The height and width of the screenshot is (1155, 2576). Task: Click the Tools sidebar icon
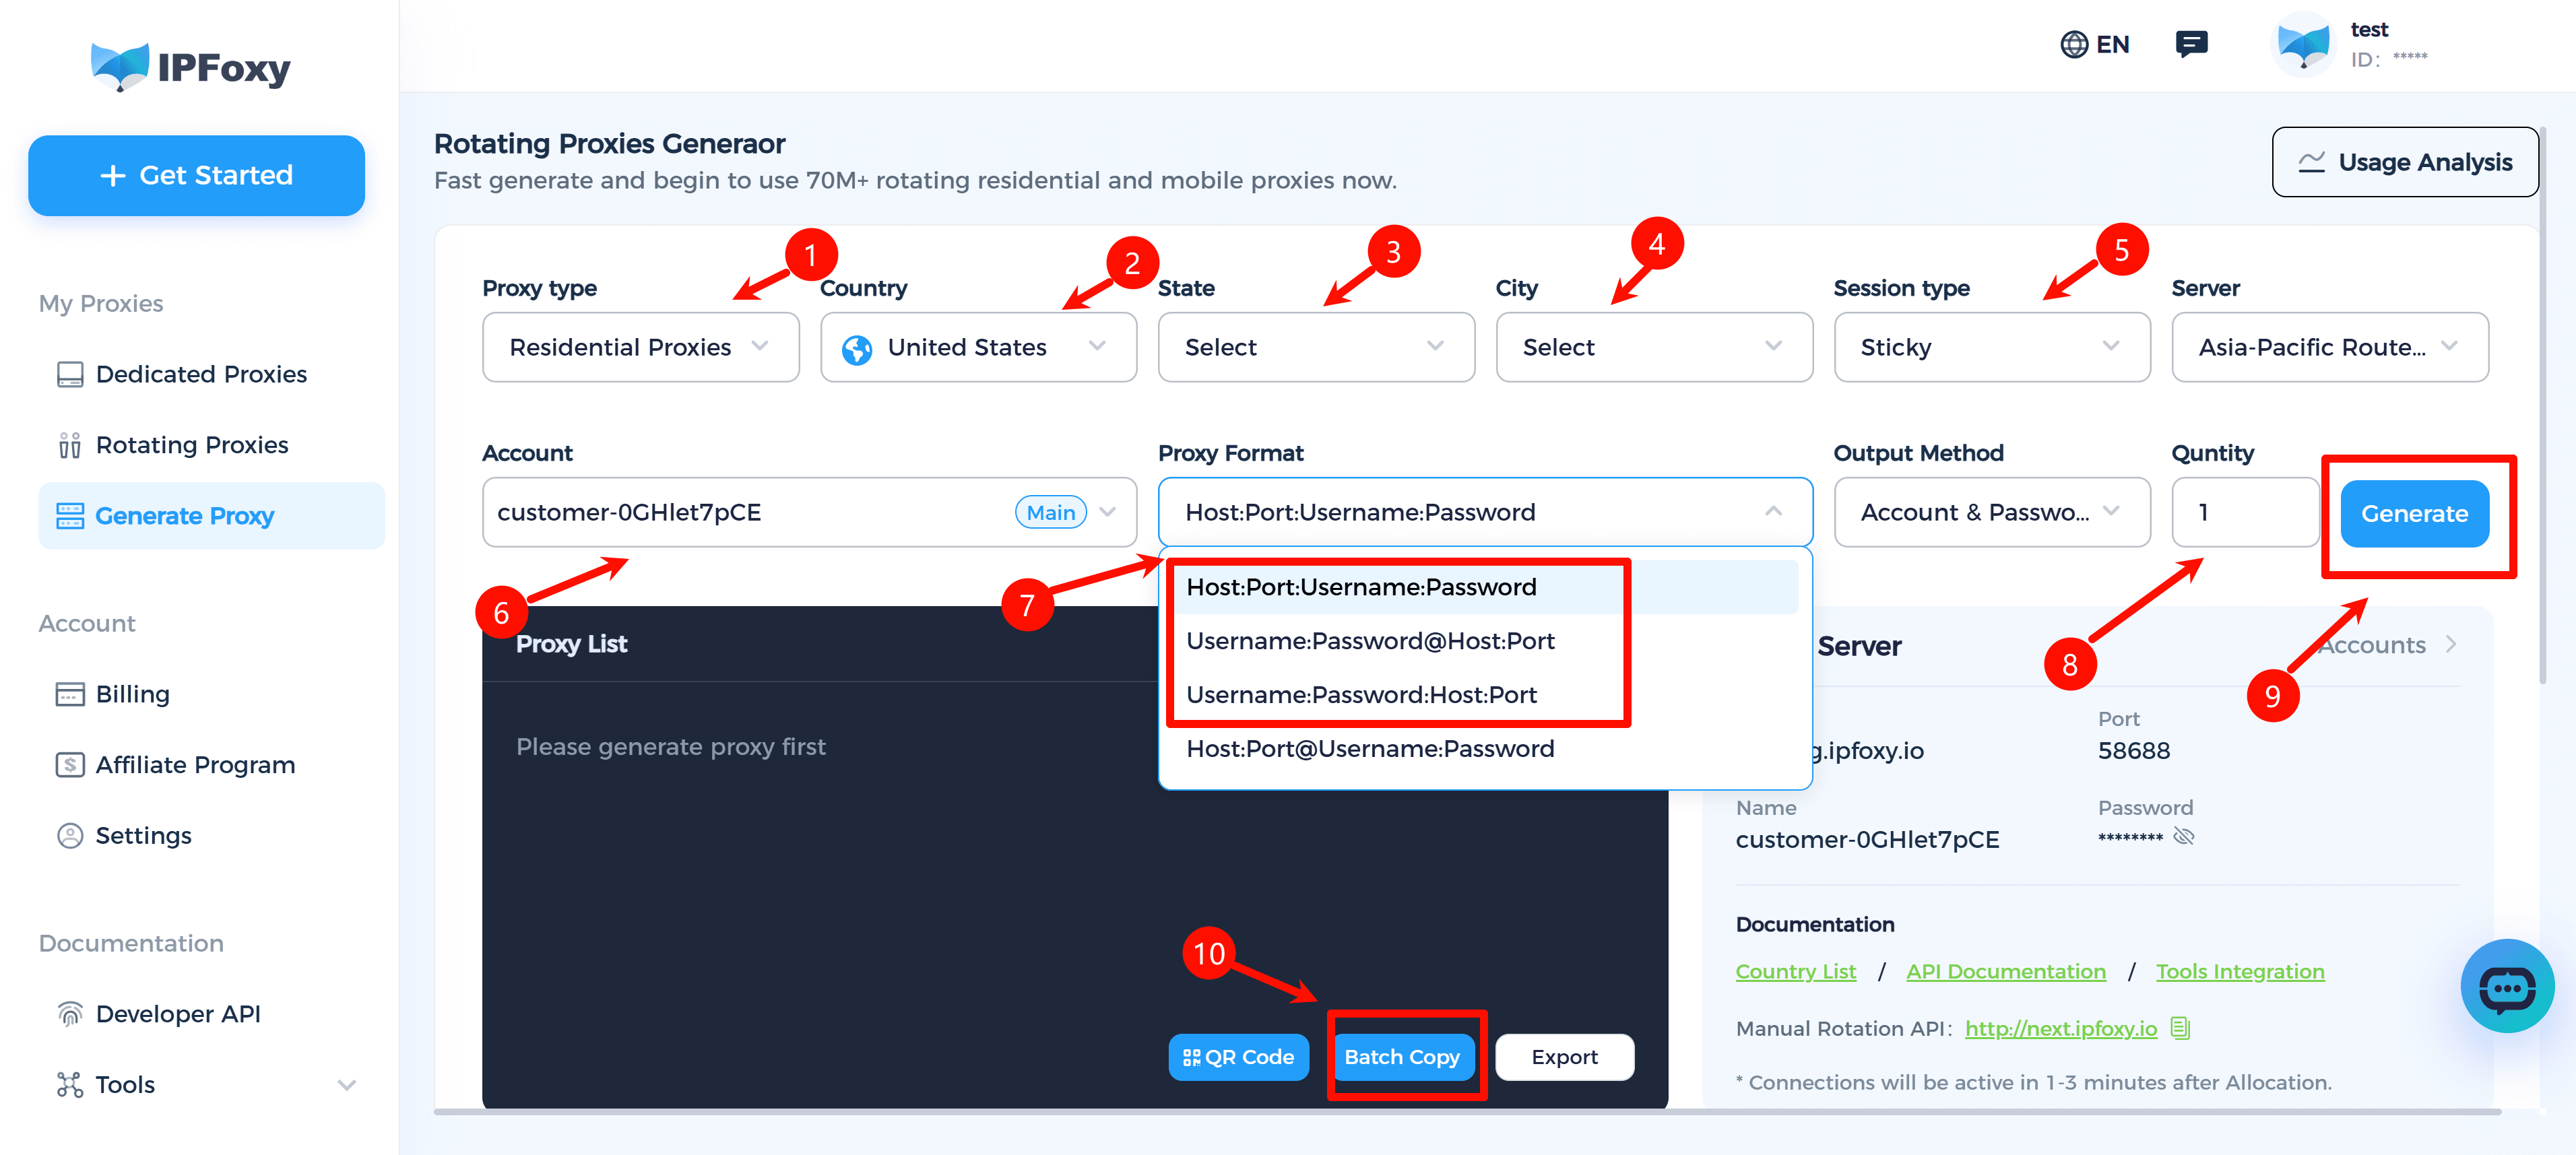click(x=70, y=1085)
